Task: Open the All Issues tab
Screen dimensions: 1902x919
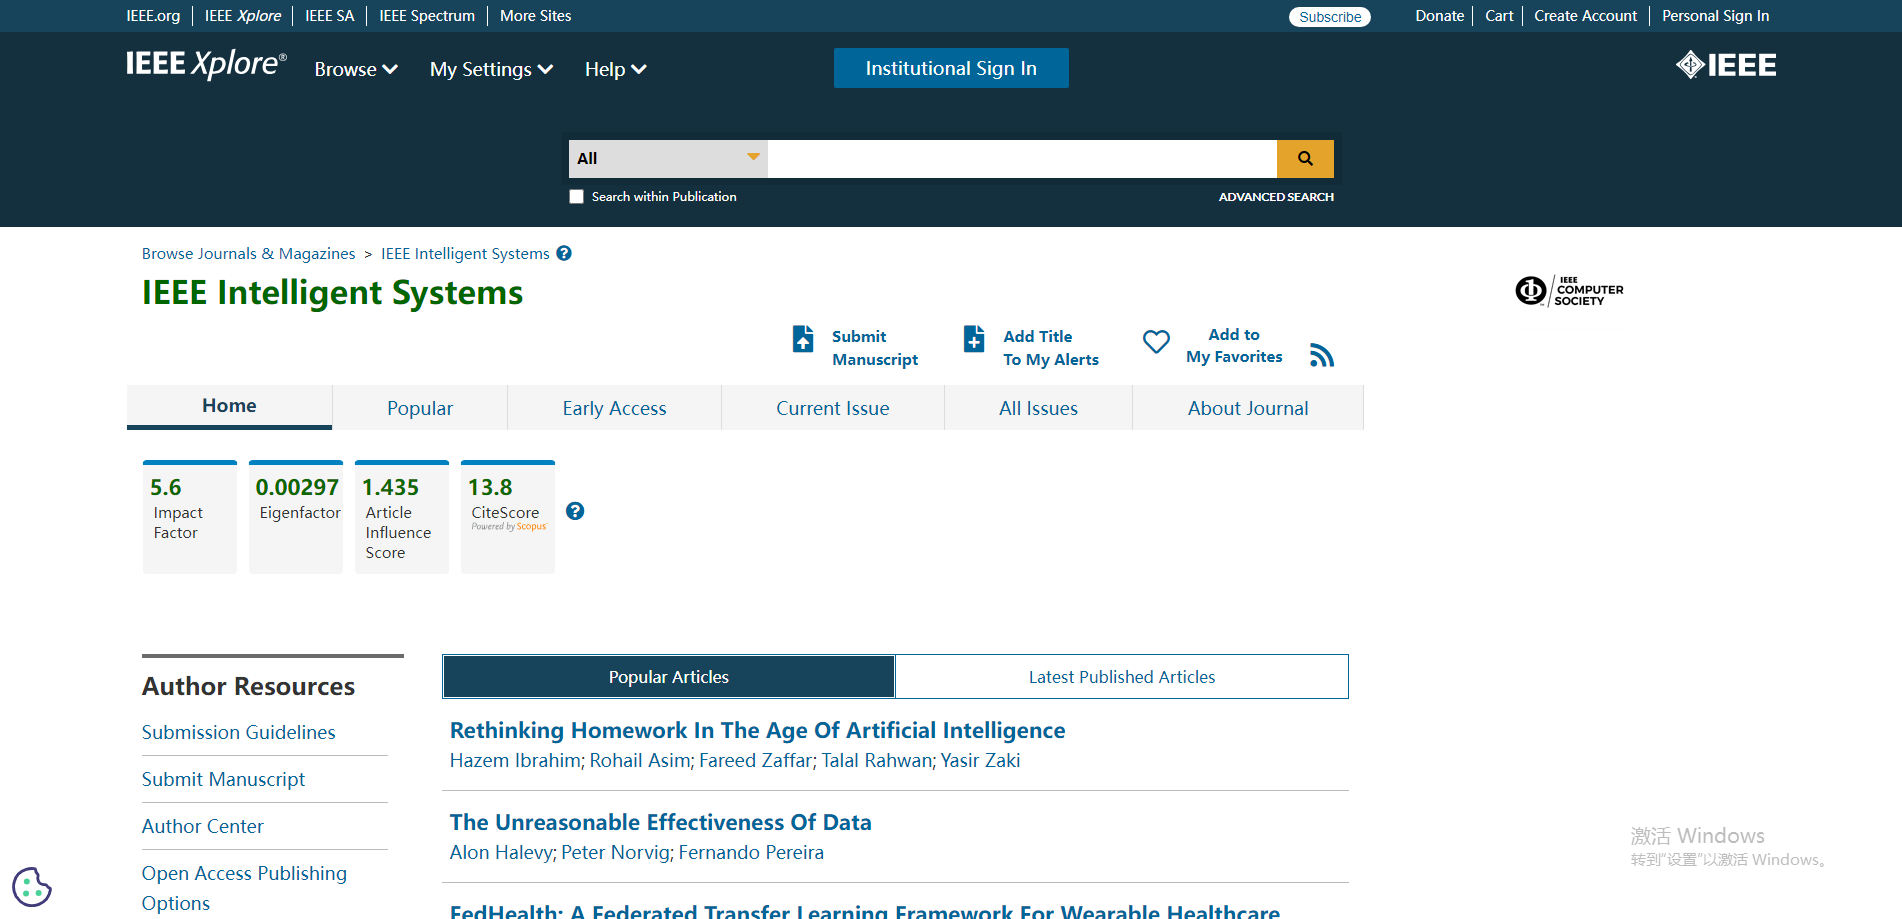Action: [1038, 408]
